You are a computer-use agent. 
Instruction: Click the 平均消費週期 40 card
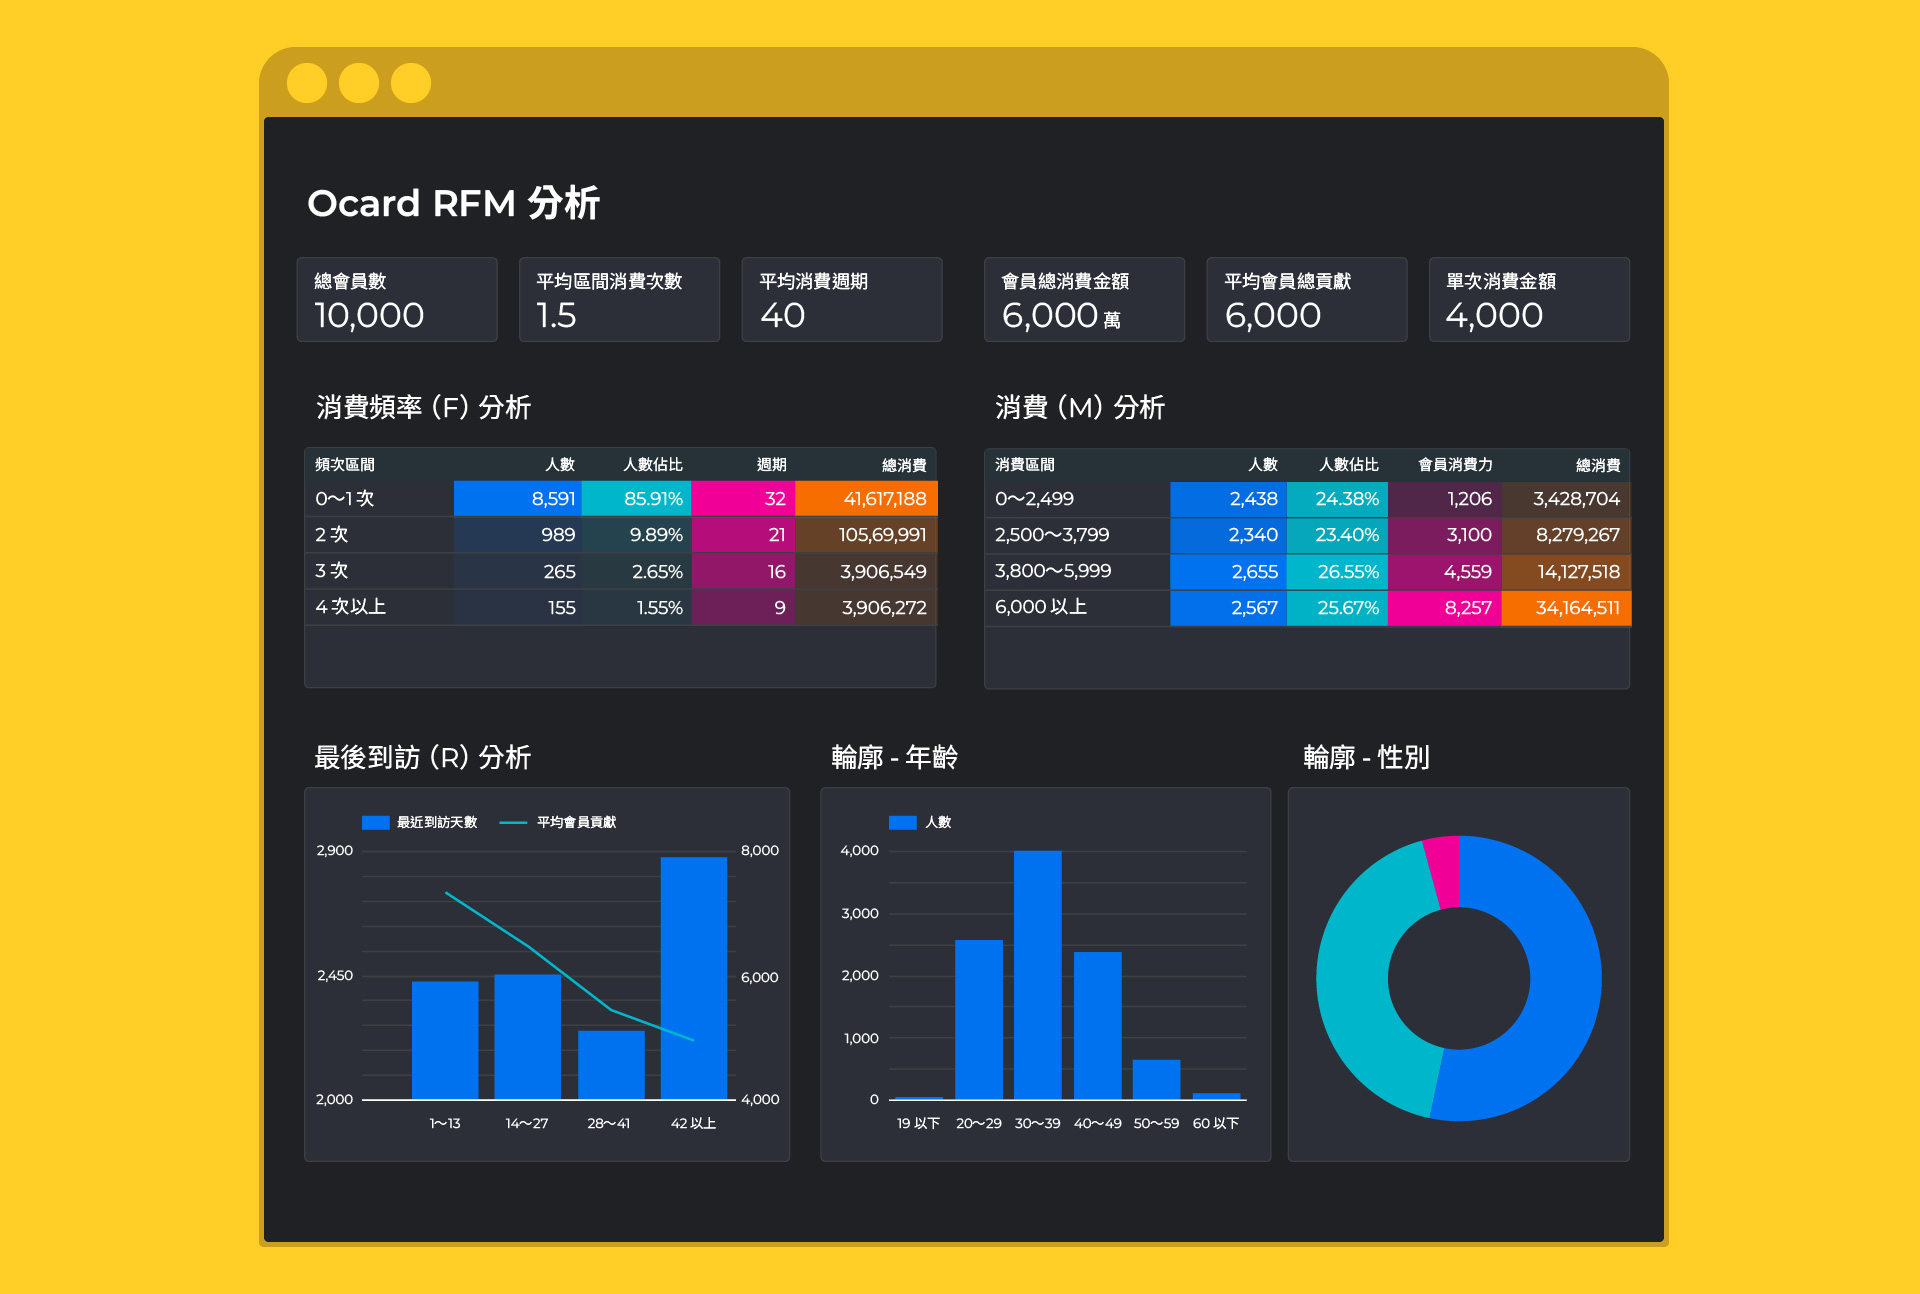(x=842, y=300)
